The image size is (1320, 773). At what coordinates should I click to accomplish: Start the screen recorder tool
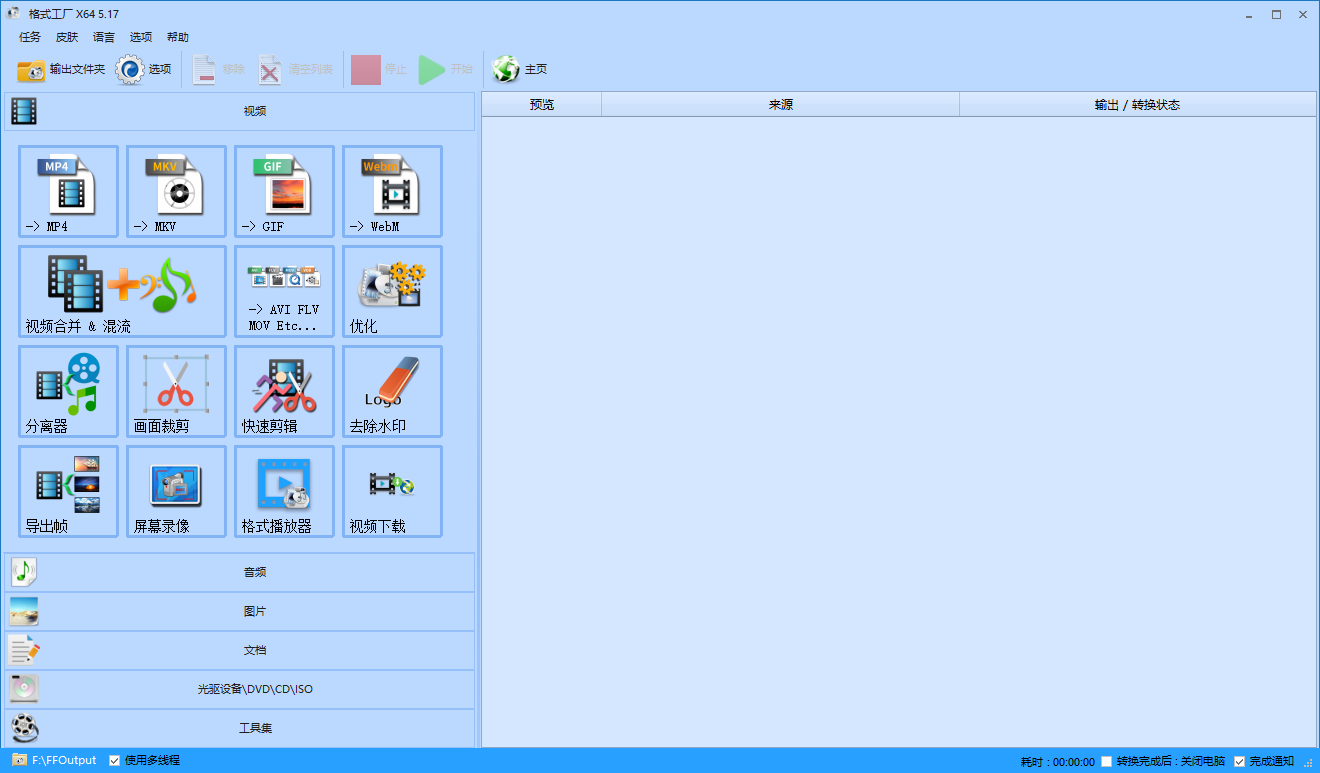[x=176, y=491]
